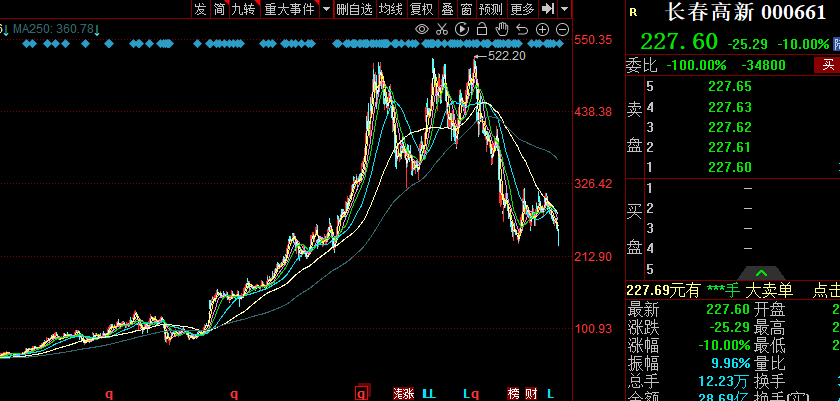Screen dimensions: 840x401
Task: Click the 点击 link in alert bar
Action: (x=826, y=291)
